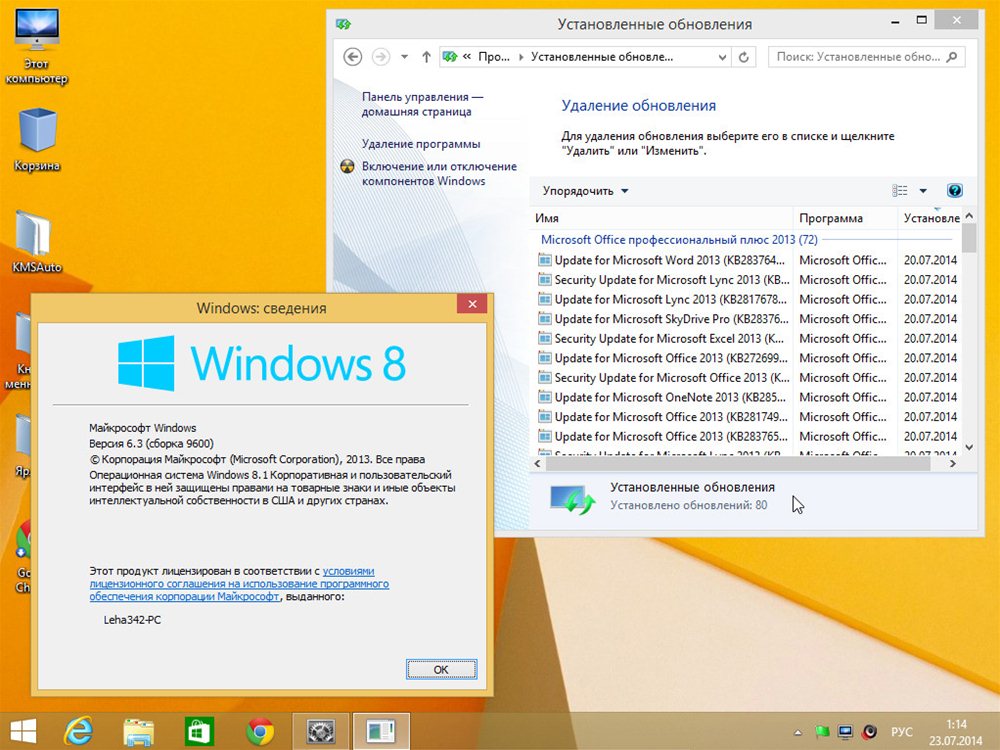Select Update for Microsoft Office 2013 (KB272699
The height and width of the screenshot is (750, 1000).
click(746, 358)
